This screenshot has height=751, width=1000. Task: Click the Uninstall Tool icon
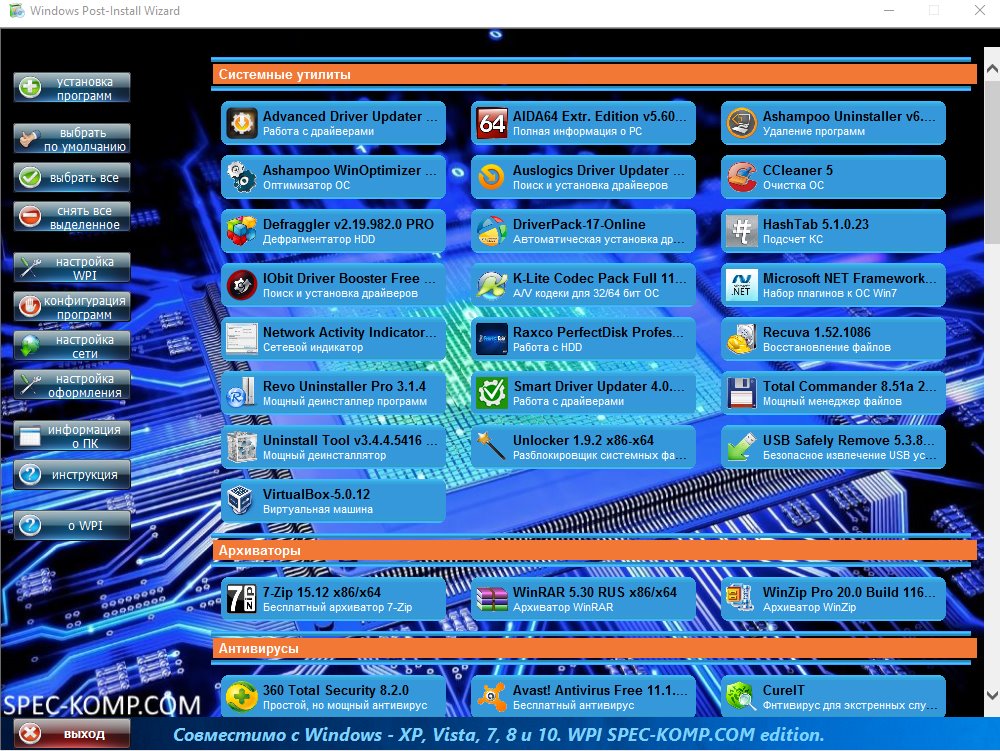point(242,447)
